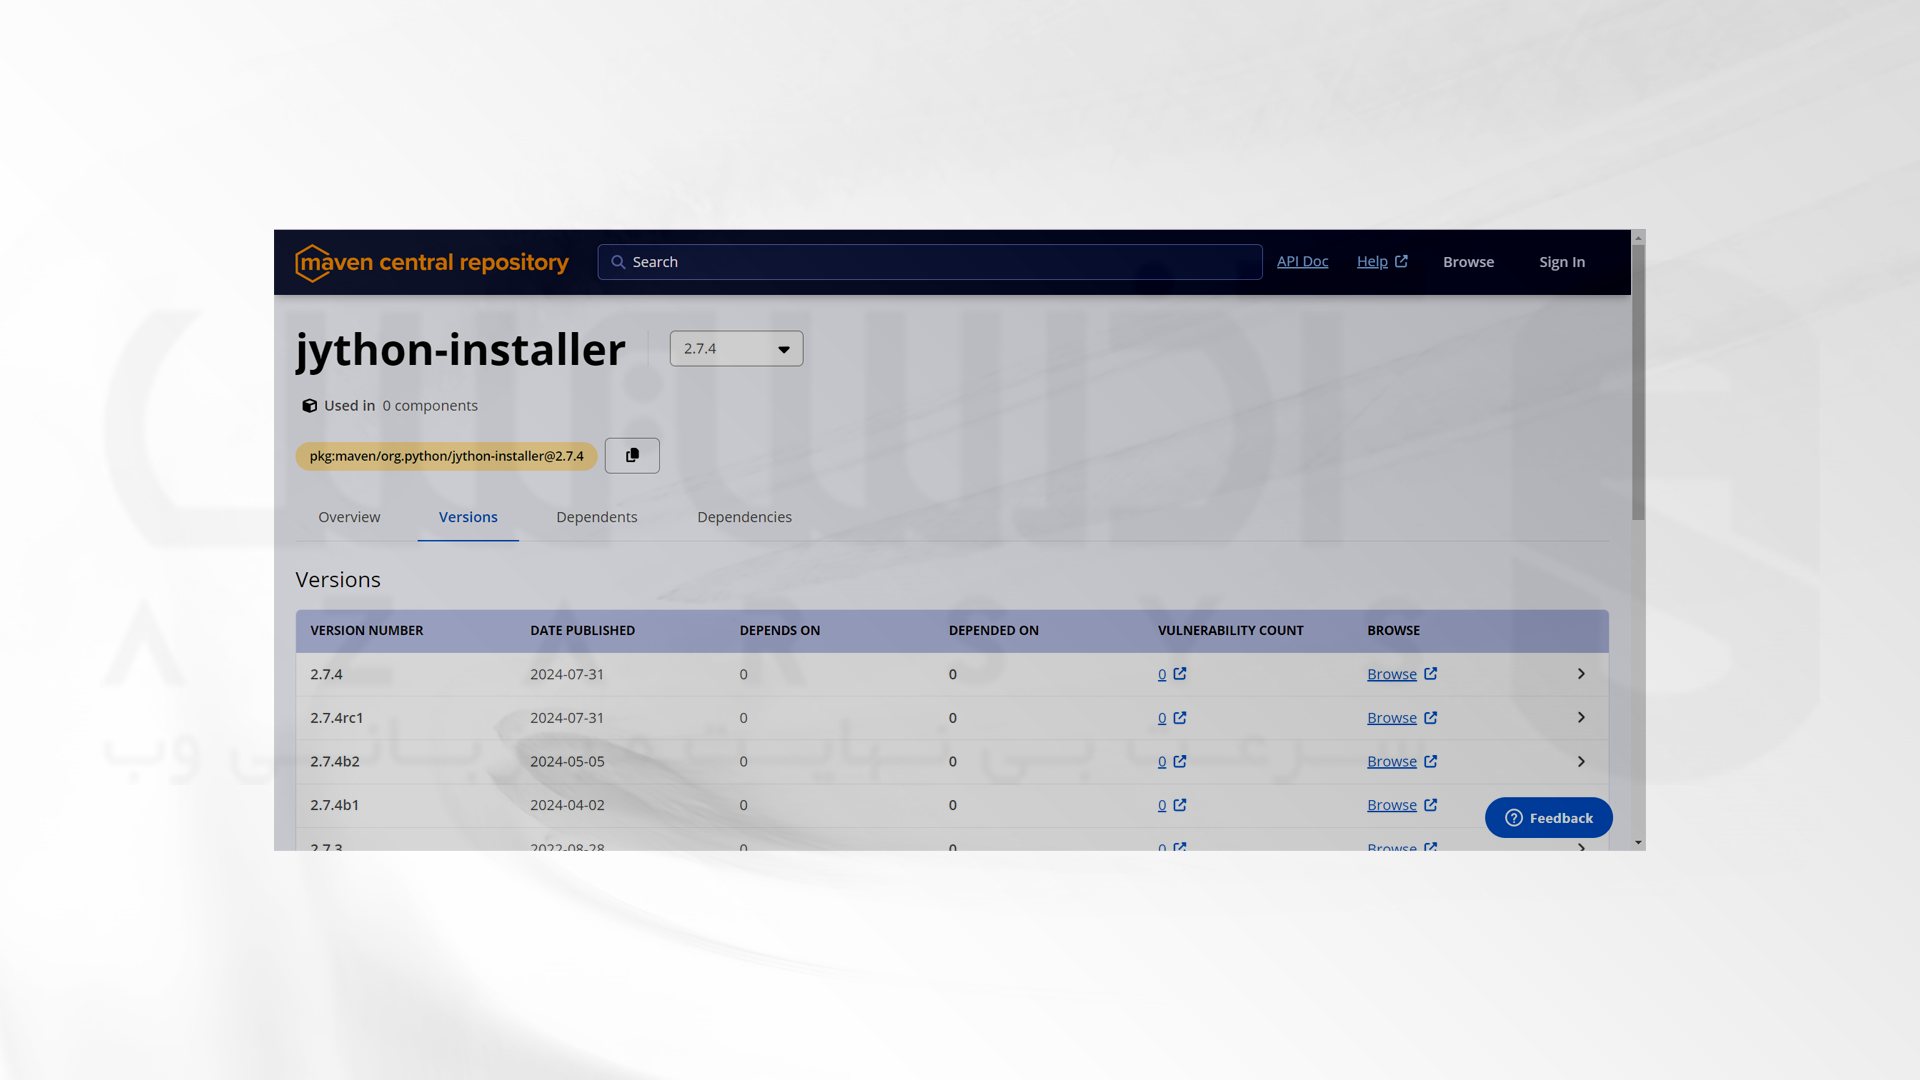The width and height of the screenshot is (1920, 1080).
Task: Click the package box icon beside Used in
Action: (309, 406)
